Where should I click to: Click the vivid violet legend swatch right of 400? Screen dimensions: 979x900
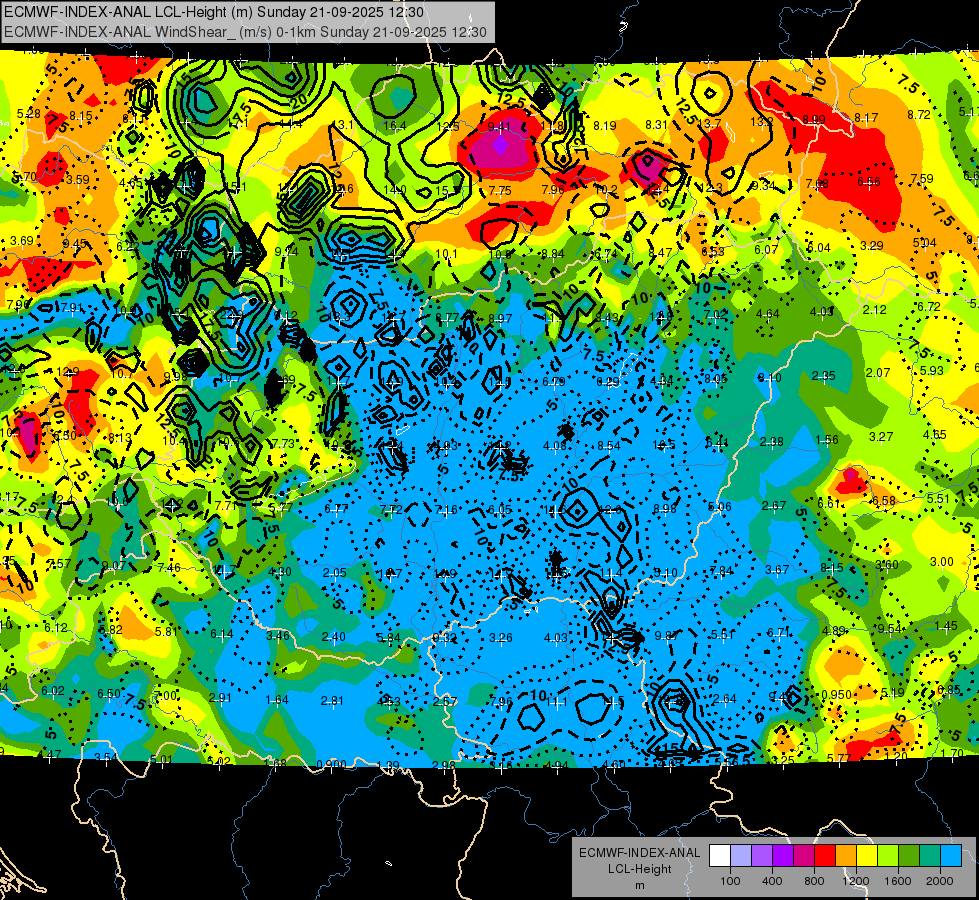(x=783, y=855)
